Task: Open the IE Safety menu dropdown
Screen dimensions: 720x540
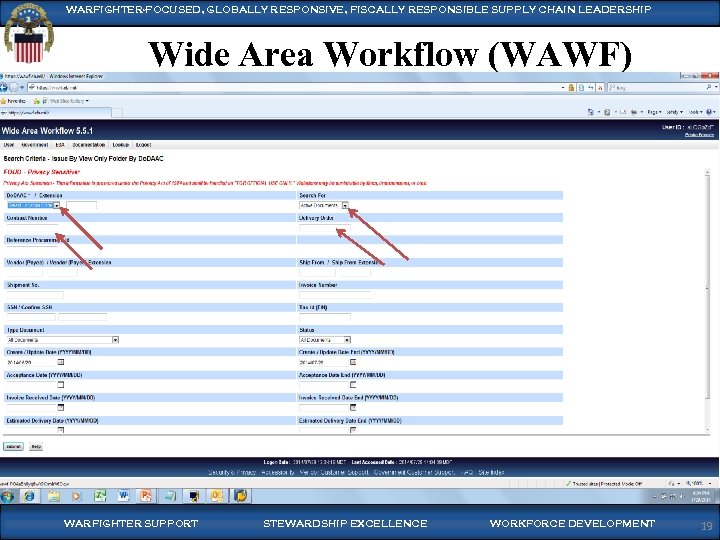Action: 674,112
